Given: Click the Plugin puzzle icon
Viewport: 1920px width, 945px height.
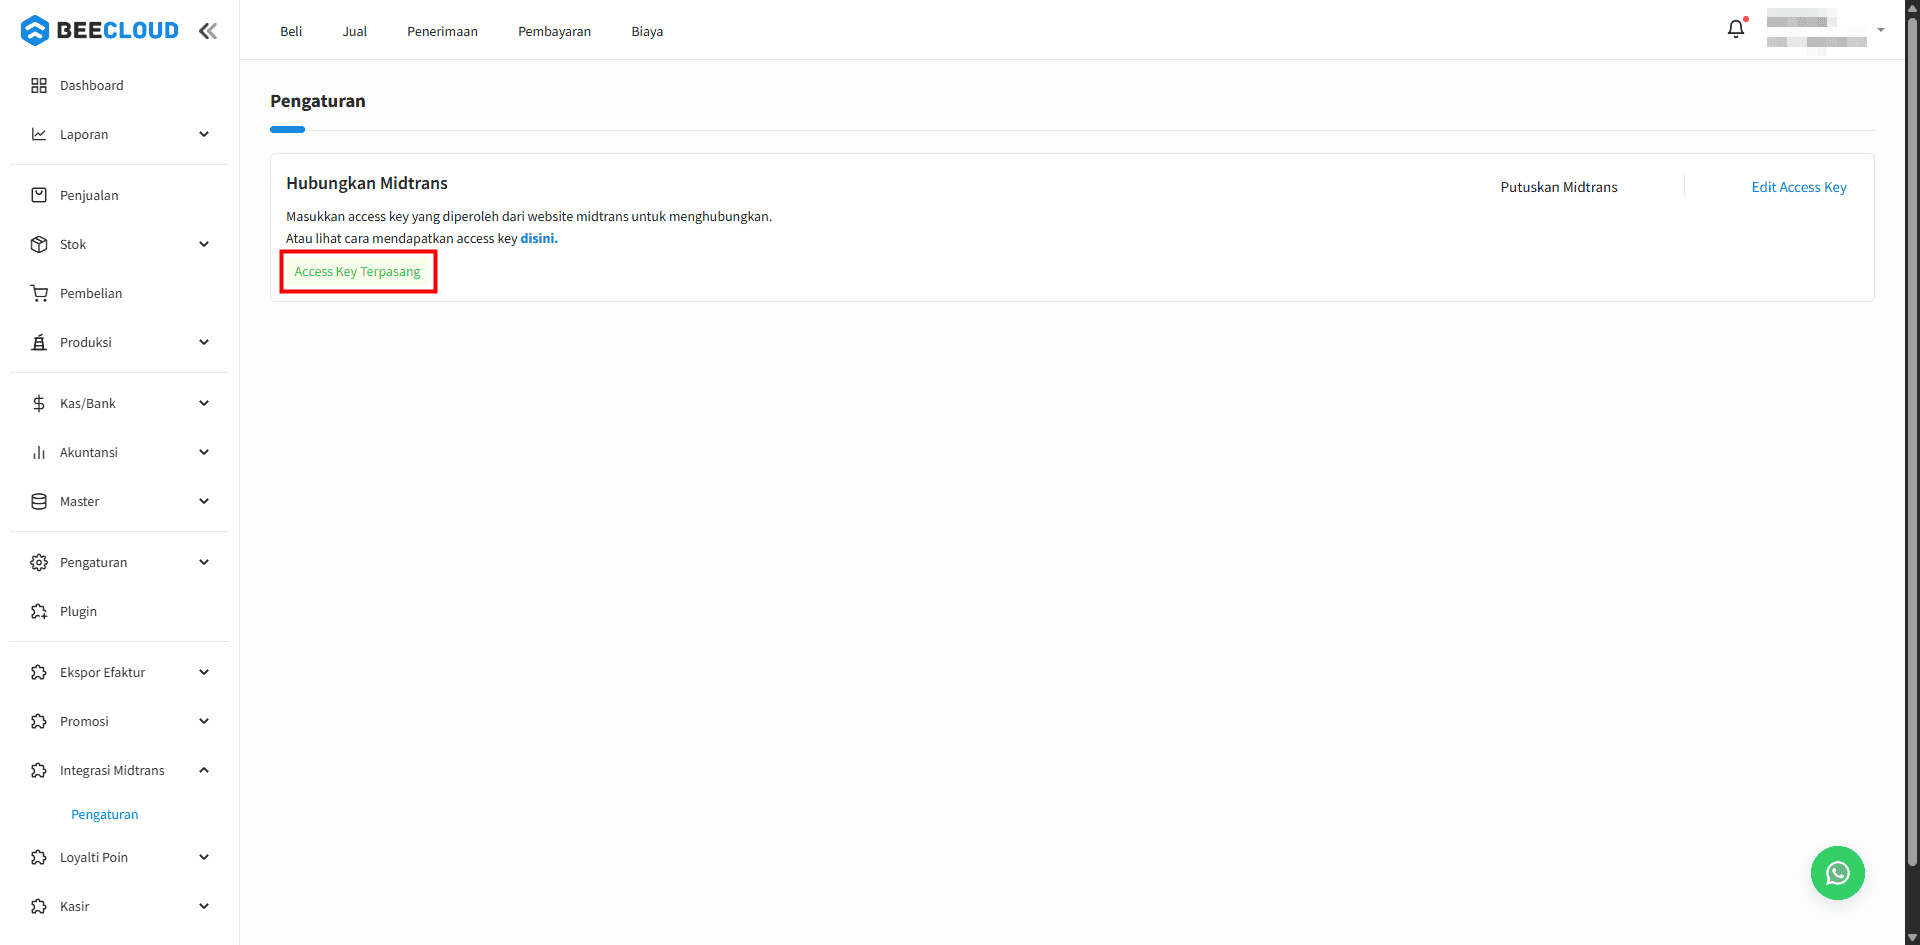Looking at the screenshot, I should point(39,612).
